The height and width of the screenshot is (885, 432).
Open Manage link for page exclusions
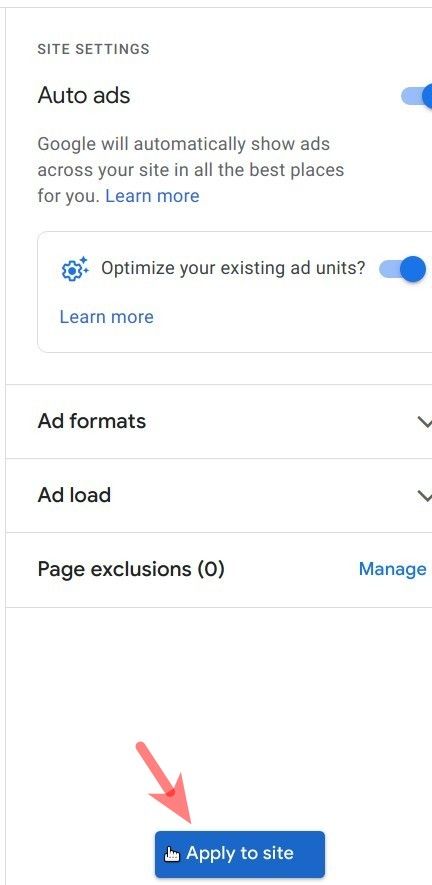392,569
